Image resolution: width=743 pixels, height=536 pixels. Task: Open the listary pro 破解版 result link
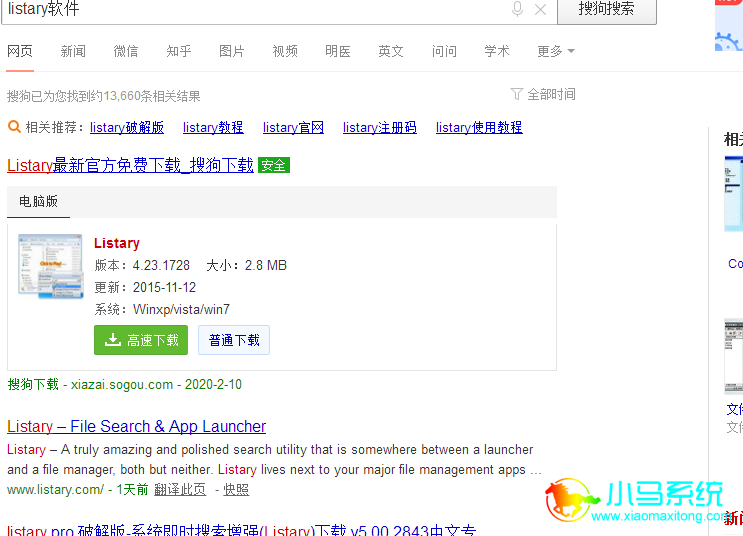(241, 530)
